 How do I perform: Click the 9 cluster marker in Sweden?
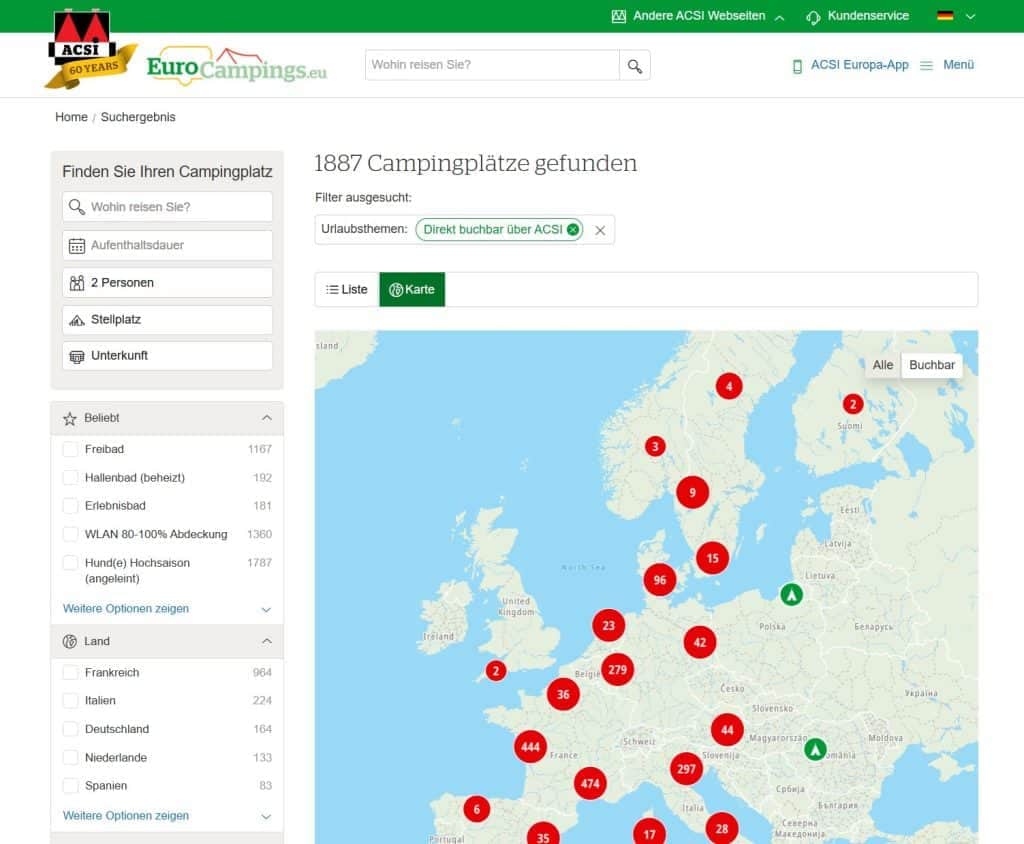click(x=692, y=493)
